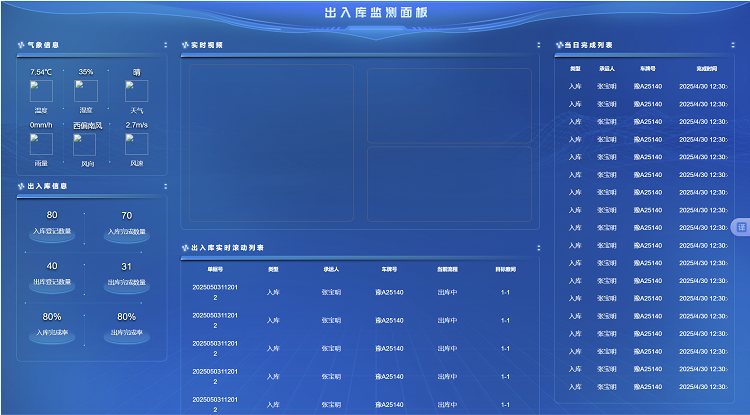Click 车牌号 header in 出入库实时滚动列表

click(x=389, y=270)
